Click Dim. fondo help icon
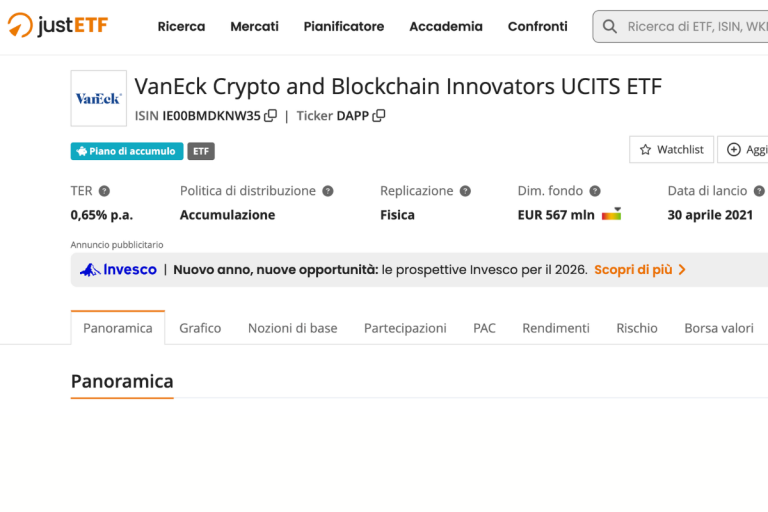 pyautogui.click(x=595, y=191)
